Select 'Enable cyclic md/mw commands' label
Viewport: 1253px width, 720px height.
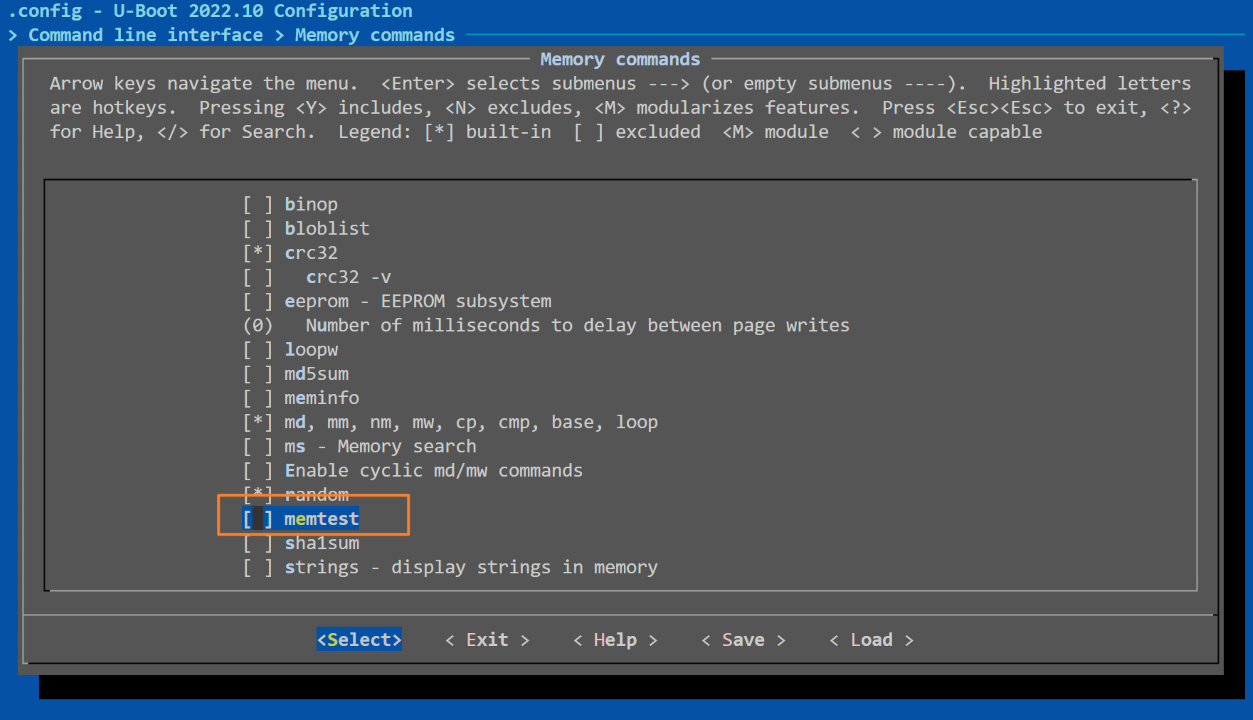(434, 470)
